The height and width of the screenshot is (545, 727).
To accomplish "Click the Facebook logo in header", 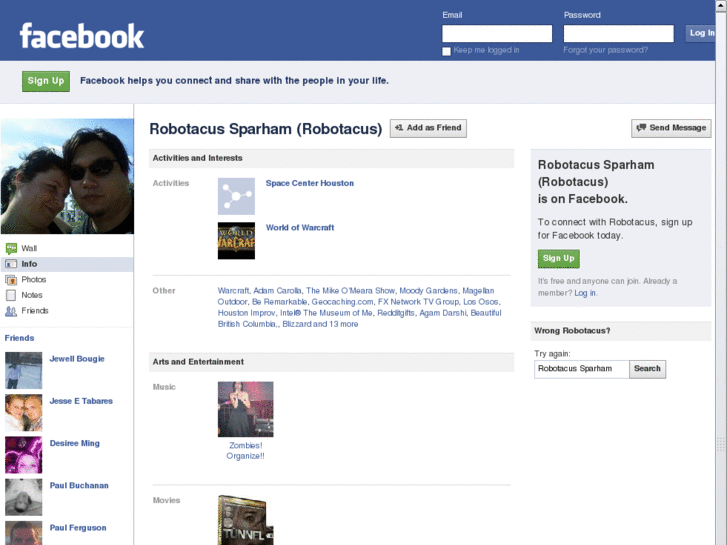I will (x=82, y=36).
